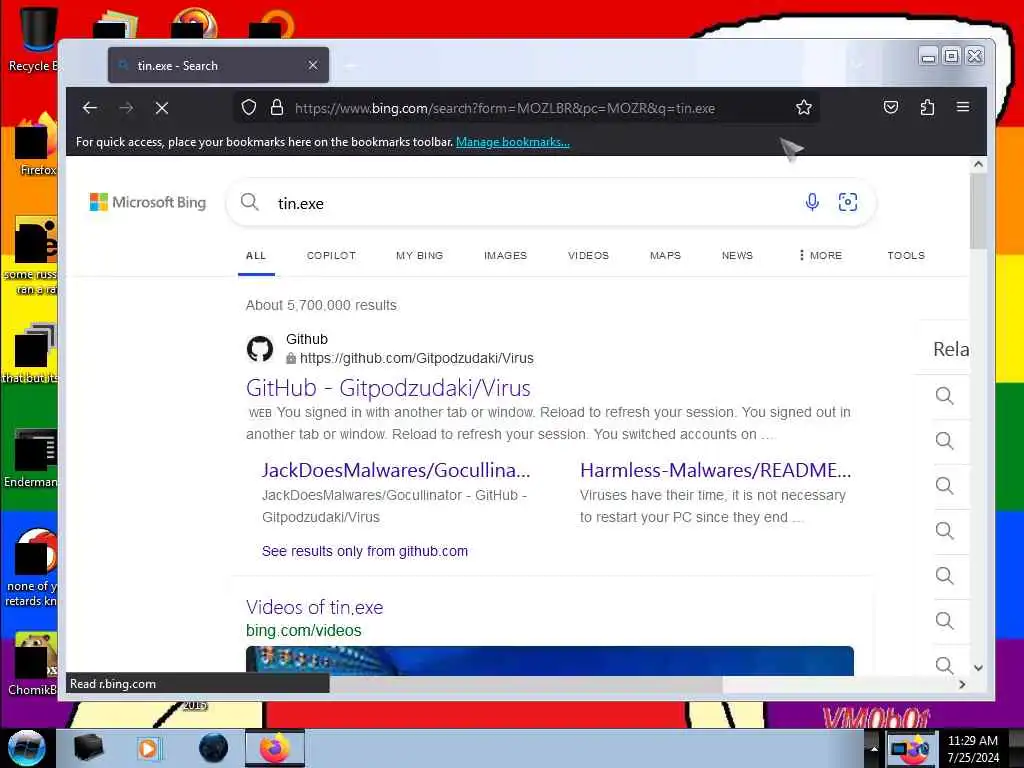Viewport: 1024px width, 768px height.
Task: Select the ALL results tab
Action: click(x=256, y=255)
